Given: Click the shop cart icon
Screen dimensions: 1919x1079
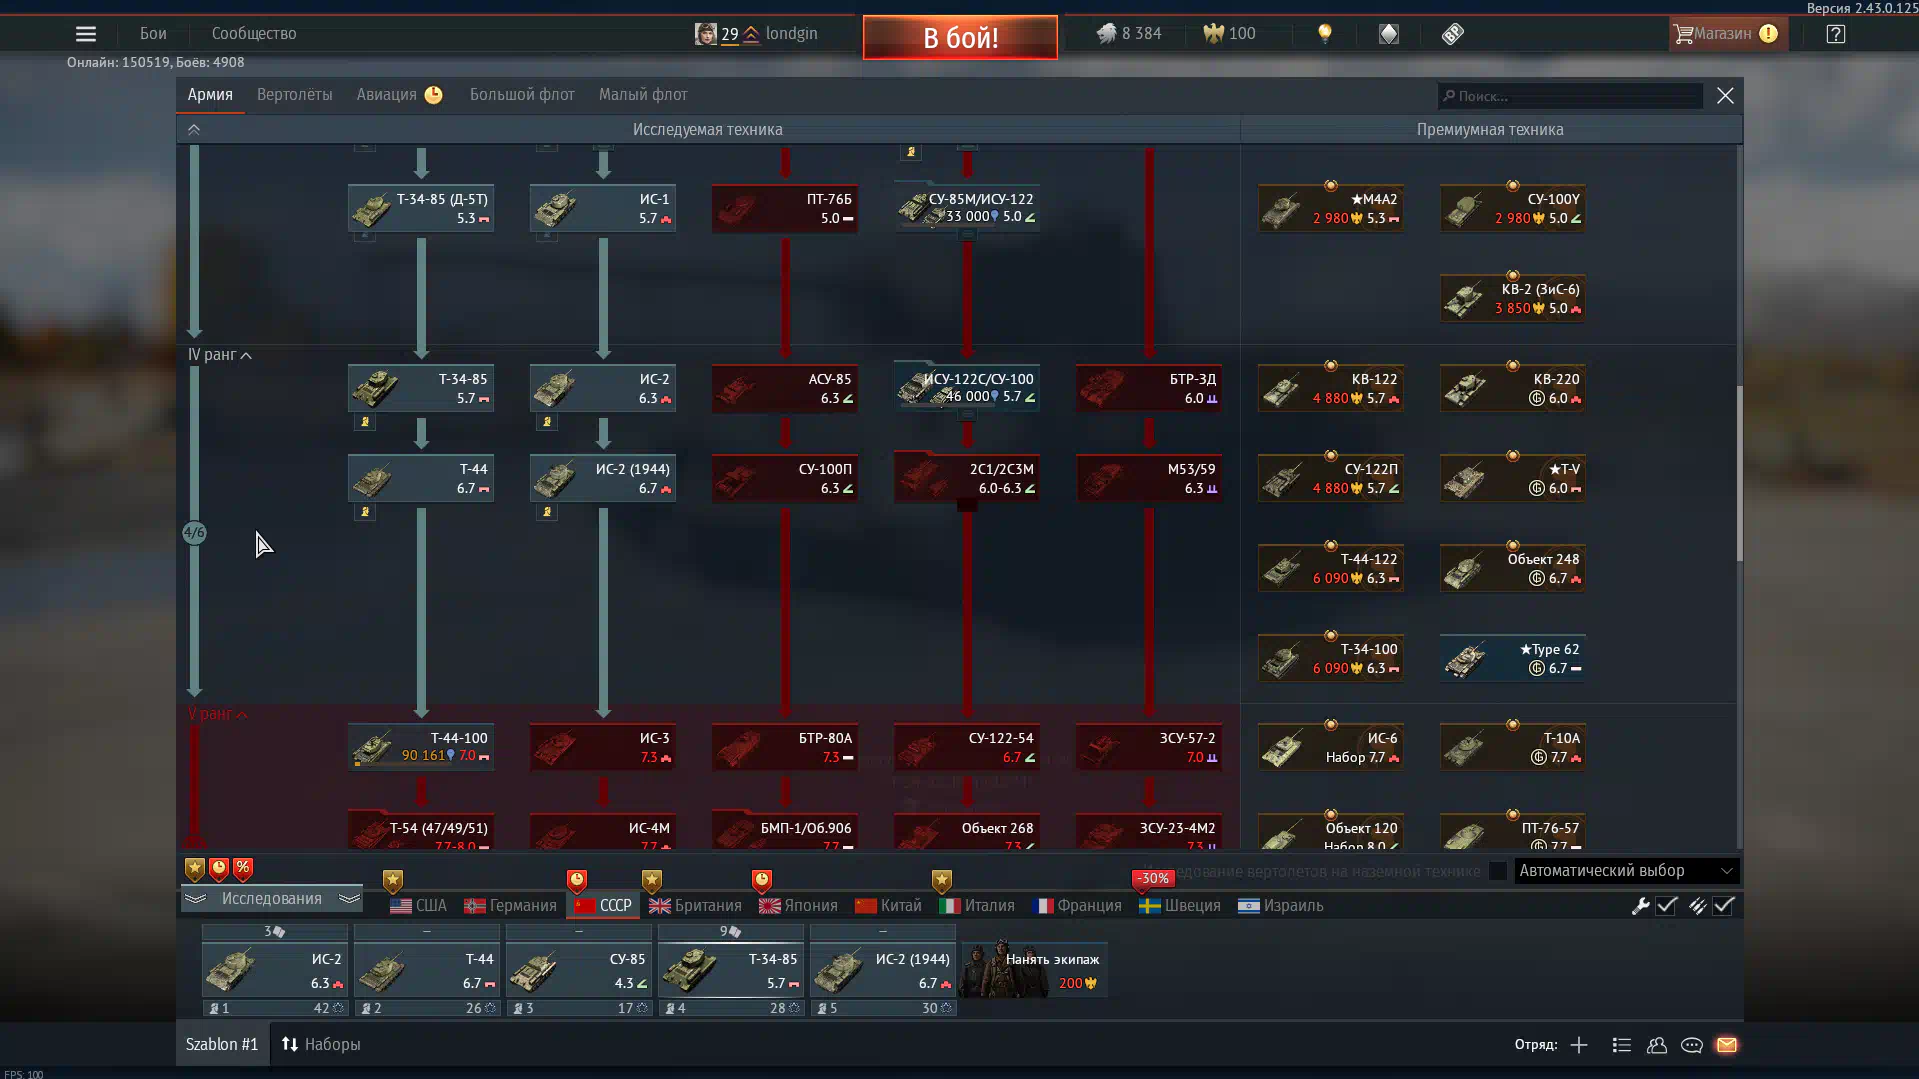Looking at the screenshot, I should click(x=1684, y=34).
